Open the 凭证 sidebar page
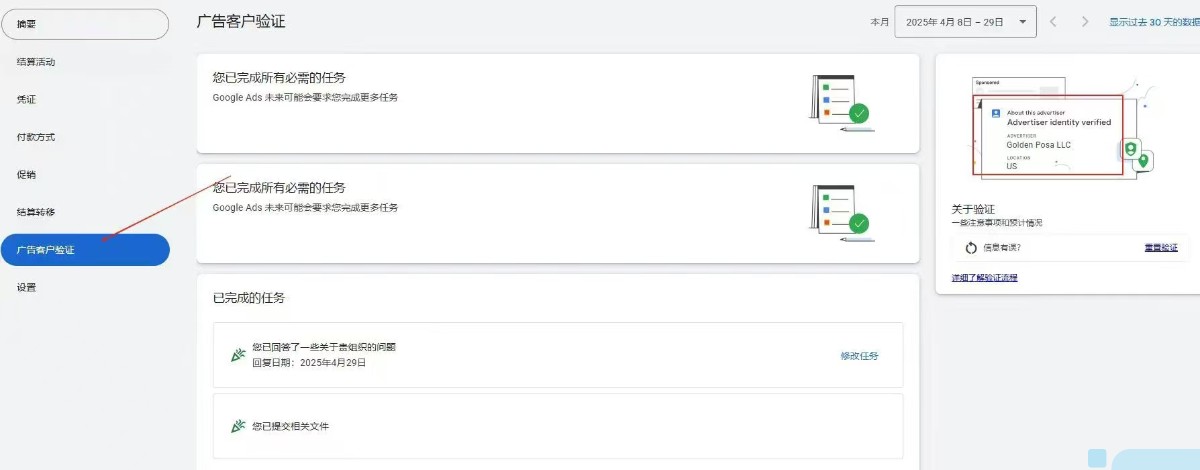 [26, 100]
